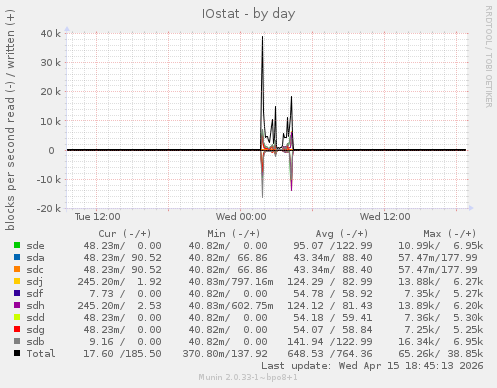Click the Total max value '65.26k/ 38.85k'
Image resolution: width=497 pixels, height=388 pixels.
pyautogui.click(x=441, y=354)
